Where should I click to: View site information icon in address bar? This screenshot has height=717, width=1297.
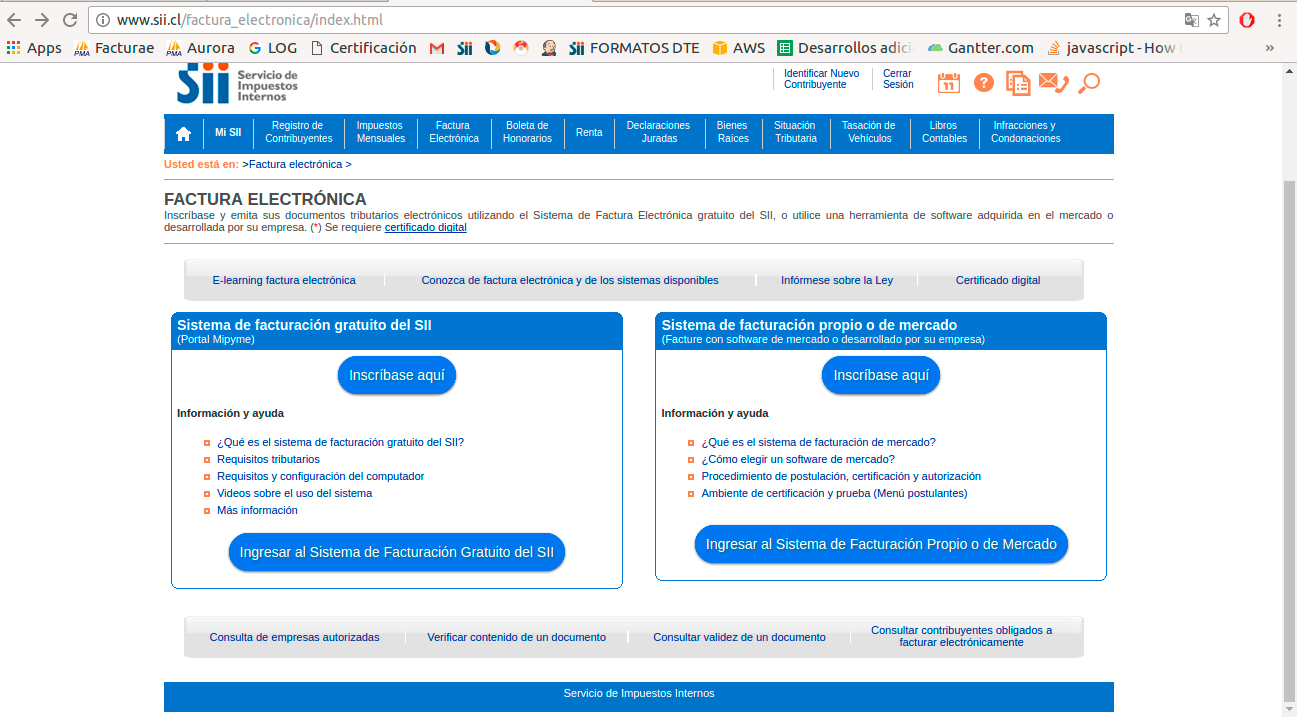click(103, 20)
